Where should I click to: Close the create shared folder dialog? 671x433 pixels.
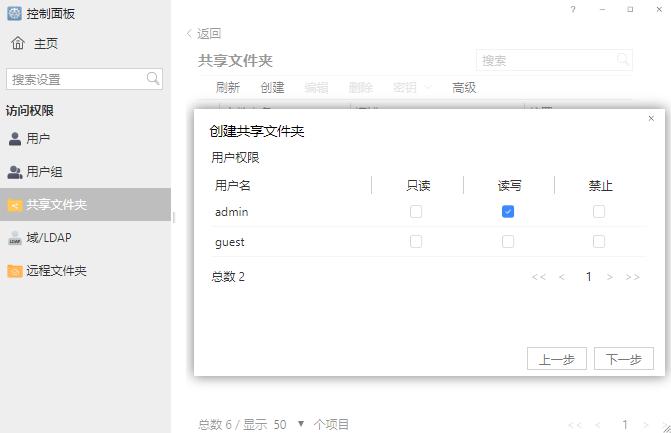(x=651, y=118)
